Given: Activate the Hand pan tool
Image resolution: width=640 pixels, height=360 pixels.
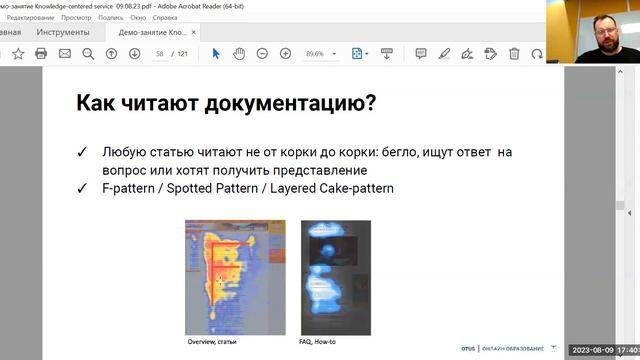Looking at the screenshot, I should point(239,53).
